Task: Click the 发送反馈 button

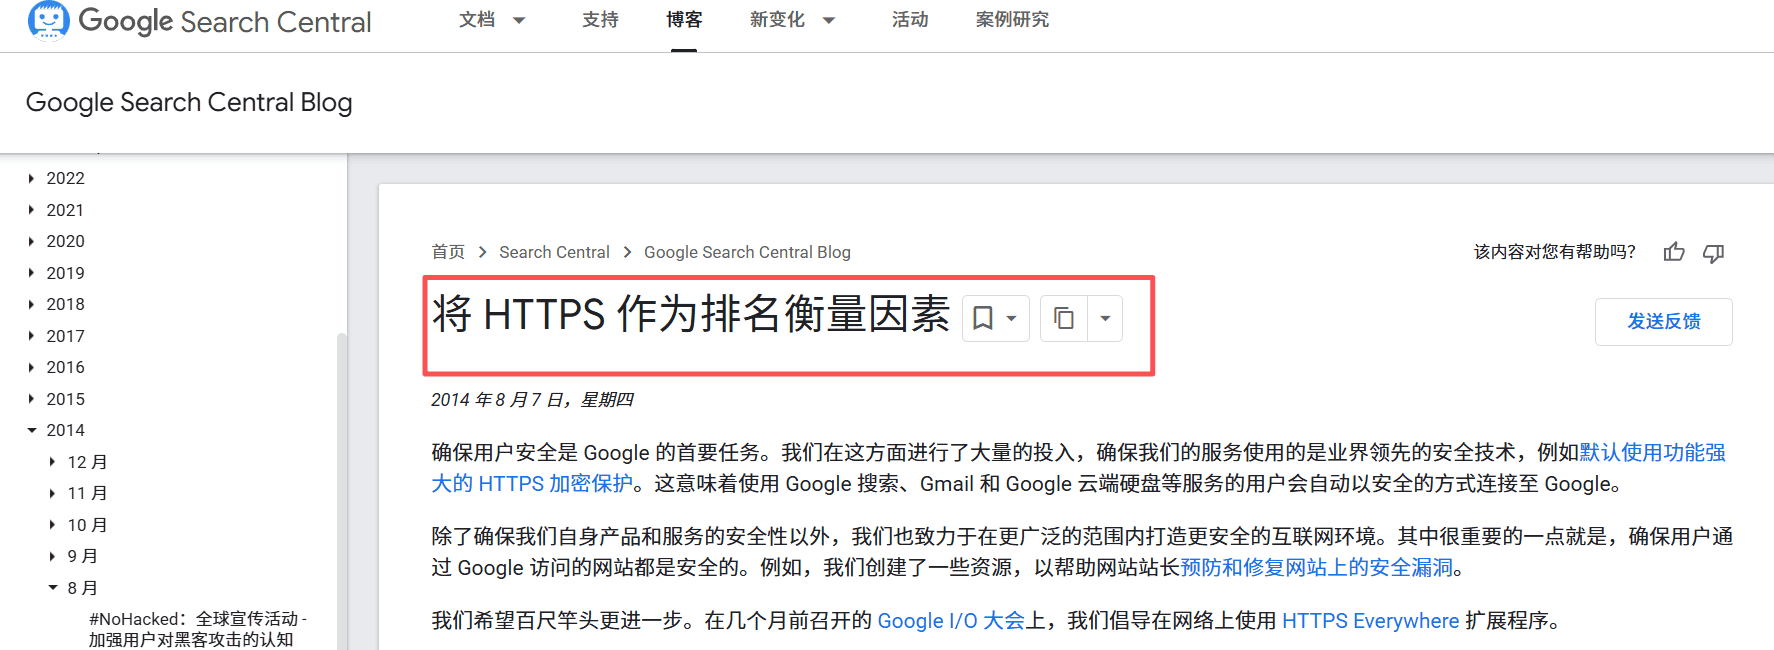Action: tap(1664, 321)
